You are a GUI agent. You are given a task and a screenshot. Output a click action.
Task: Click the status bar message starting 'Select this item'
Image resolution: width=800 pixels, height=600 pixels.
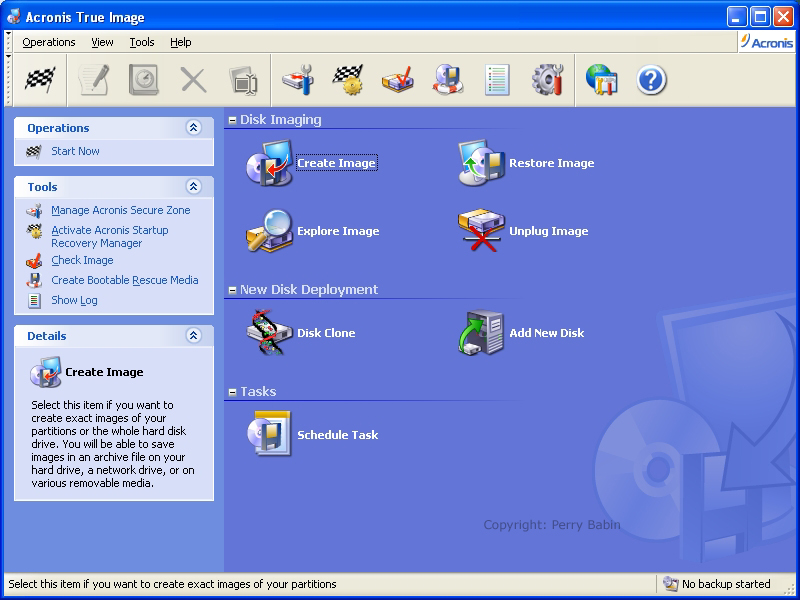point(172,584)
